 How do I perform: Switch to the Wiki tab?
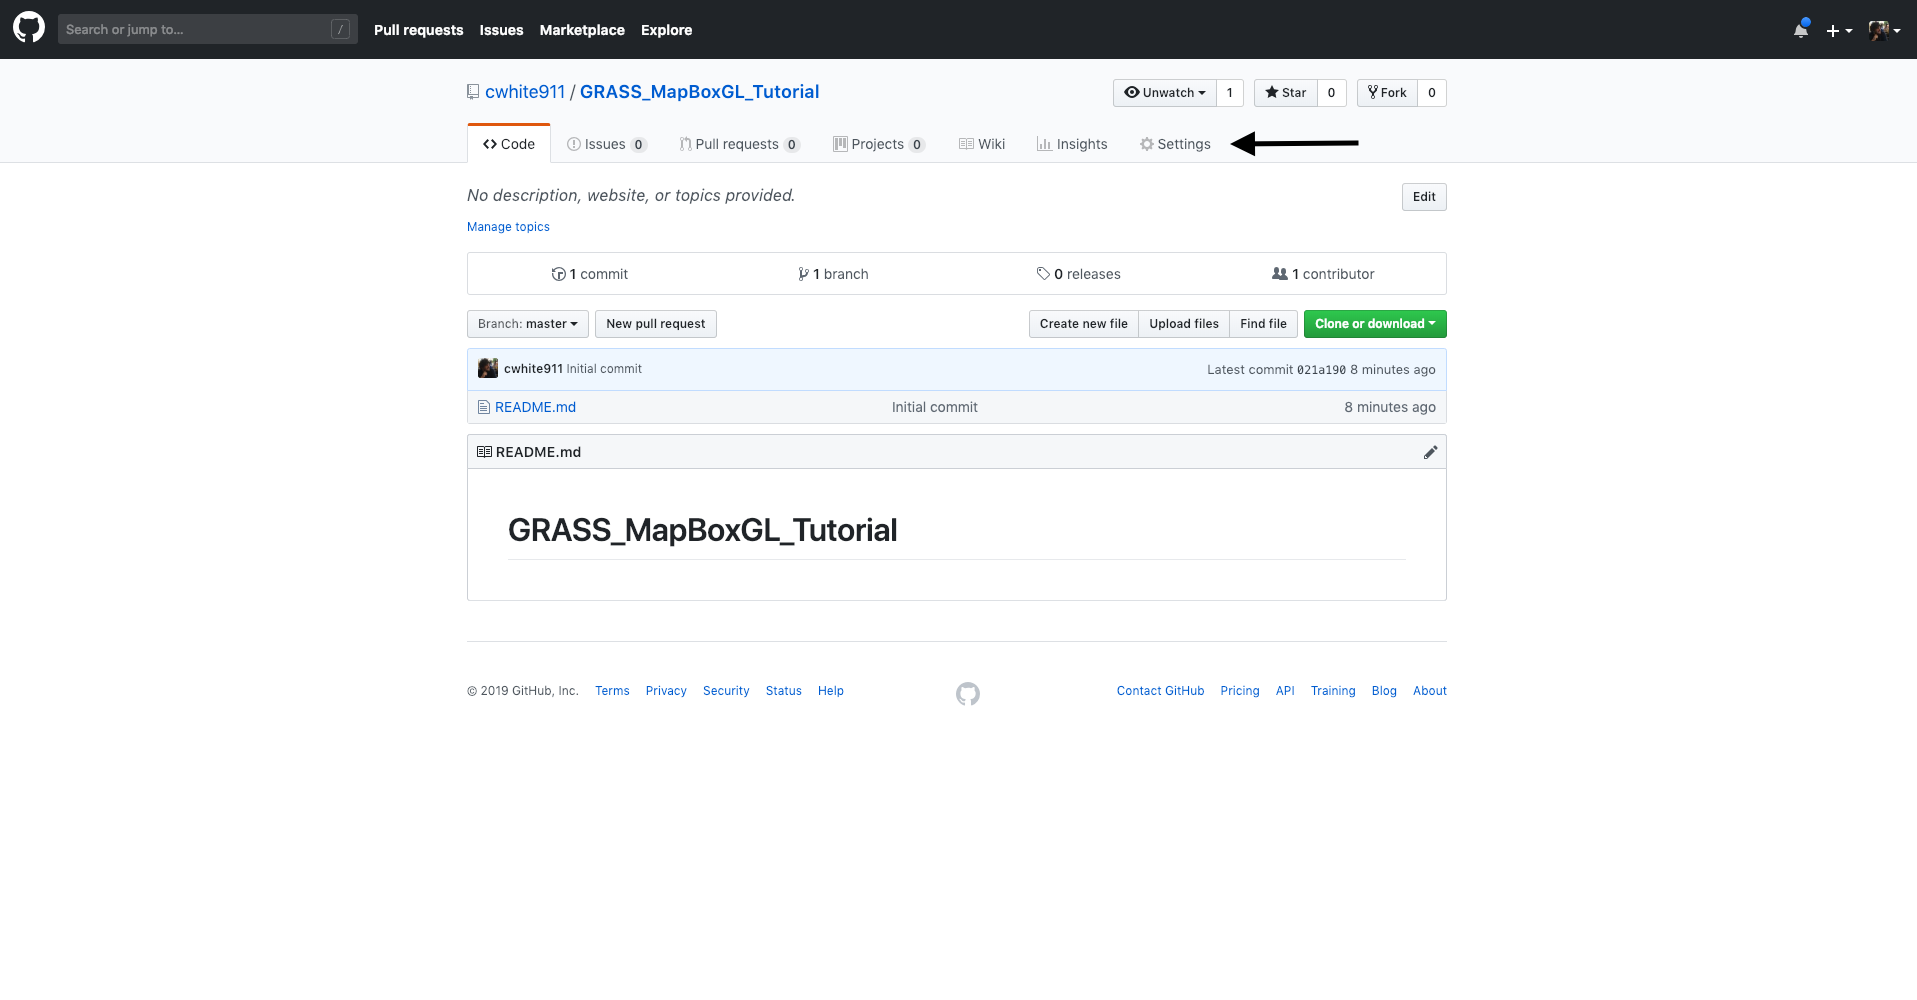click(x=982, y=144)
